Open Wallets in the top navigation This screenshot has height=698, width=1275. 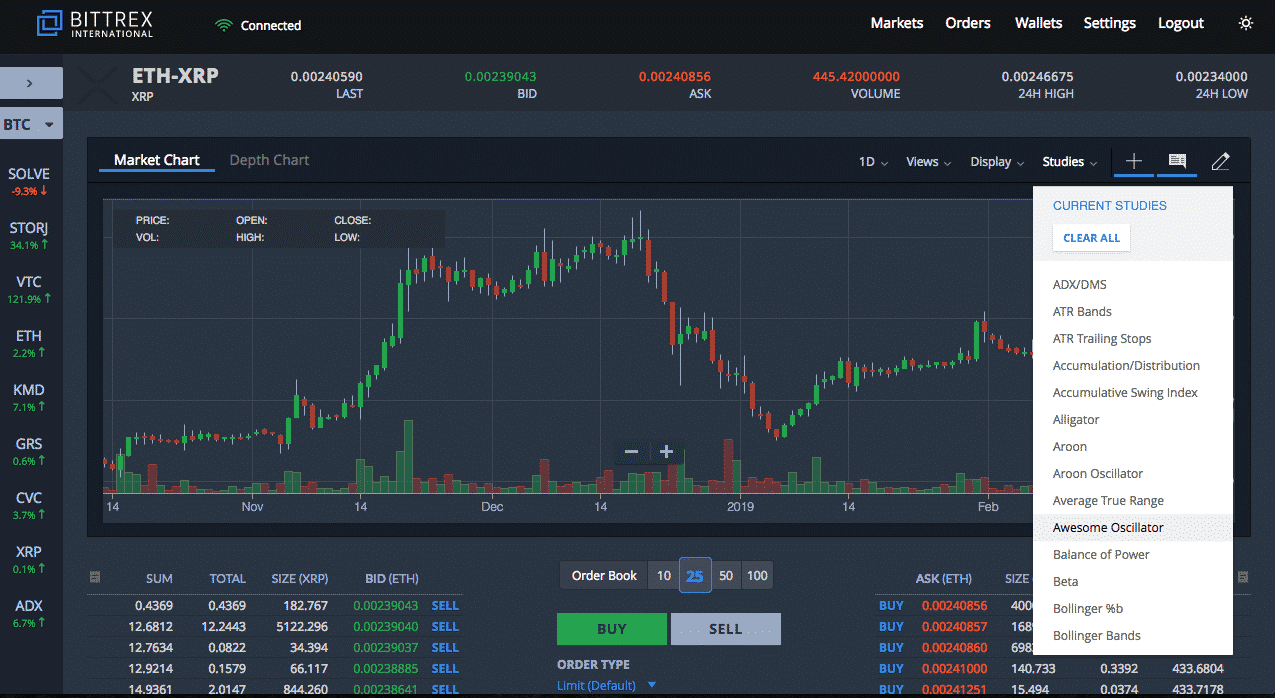[x=1038, y=23]
